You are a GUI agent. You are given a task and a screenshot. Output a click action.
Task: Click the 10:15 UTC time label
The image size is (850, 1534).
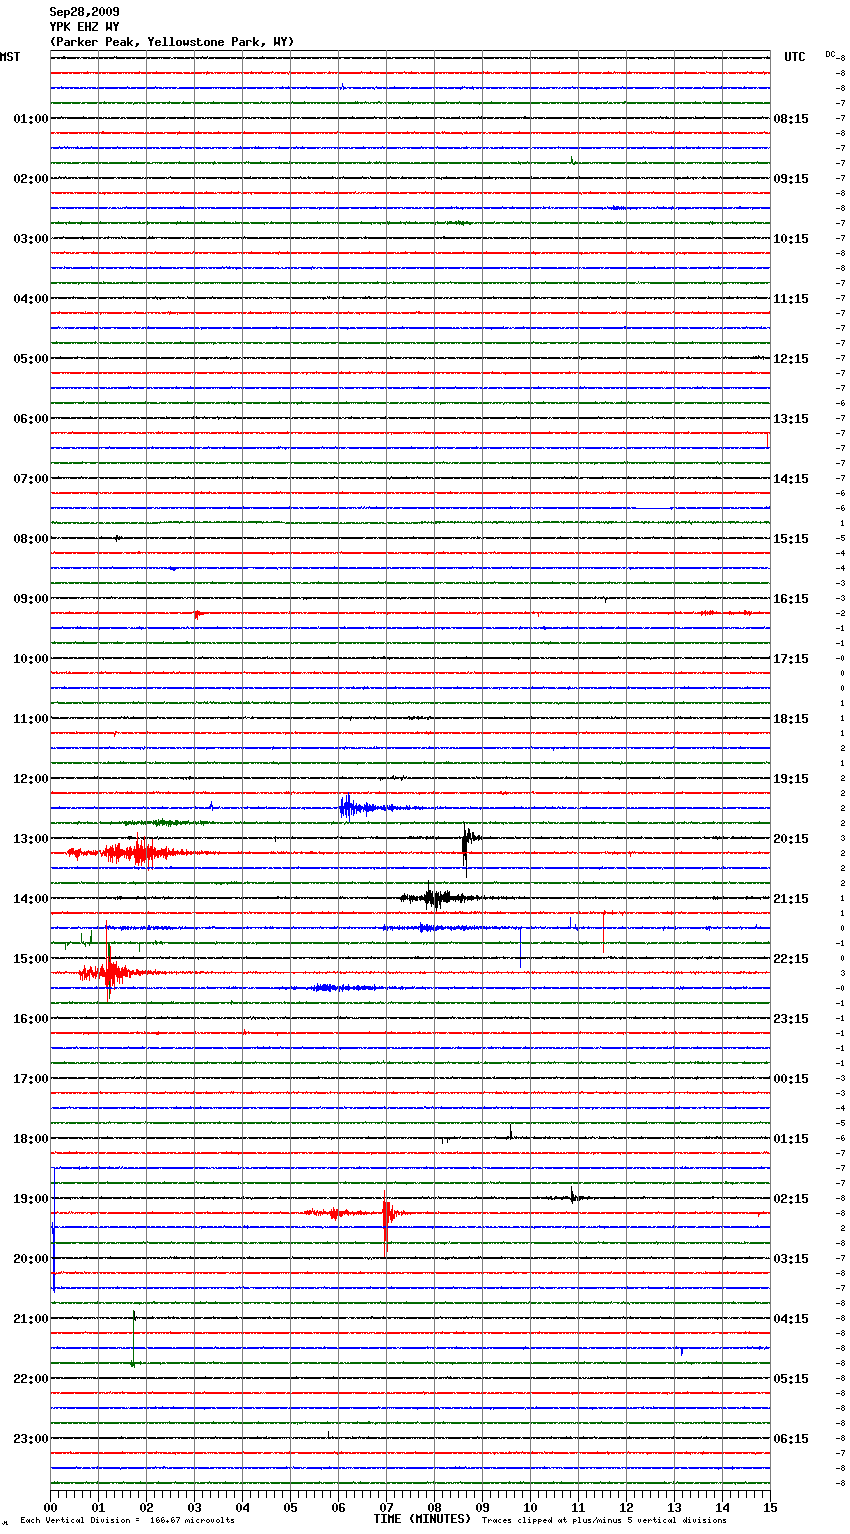coord(791,239)
